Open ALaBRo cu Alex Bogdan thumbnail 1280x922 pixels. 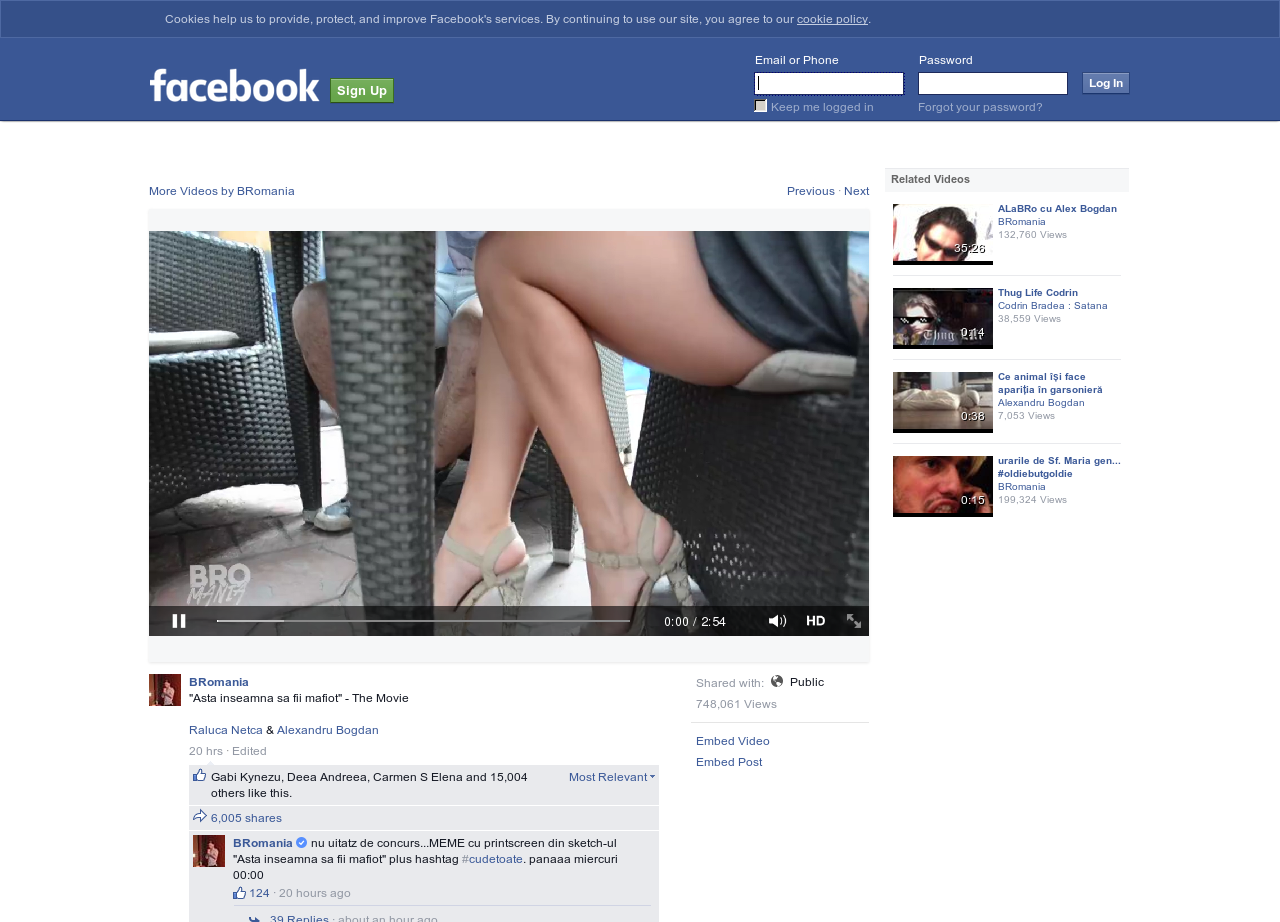point(943,234)
